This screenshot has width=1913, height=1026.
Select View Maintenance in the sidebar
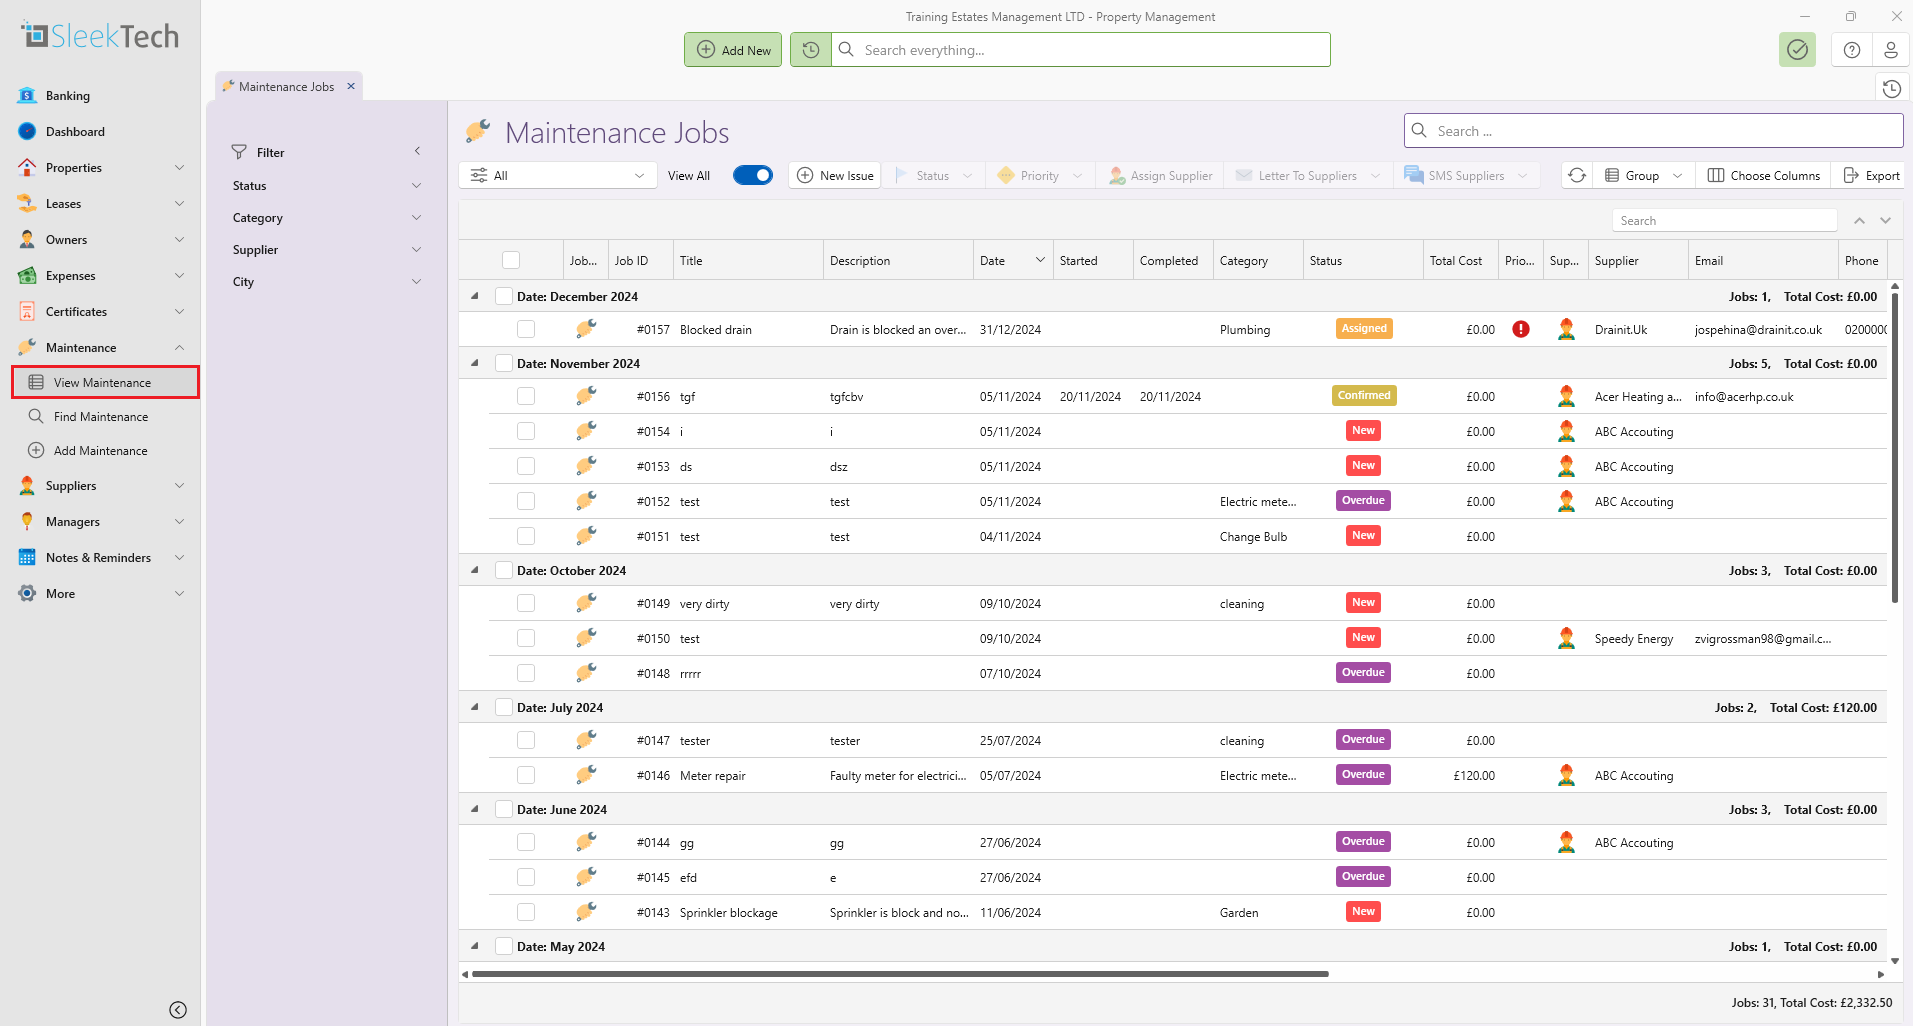[105, 382]
